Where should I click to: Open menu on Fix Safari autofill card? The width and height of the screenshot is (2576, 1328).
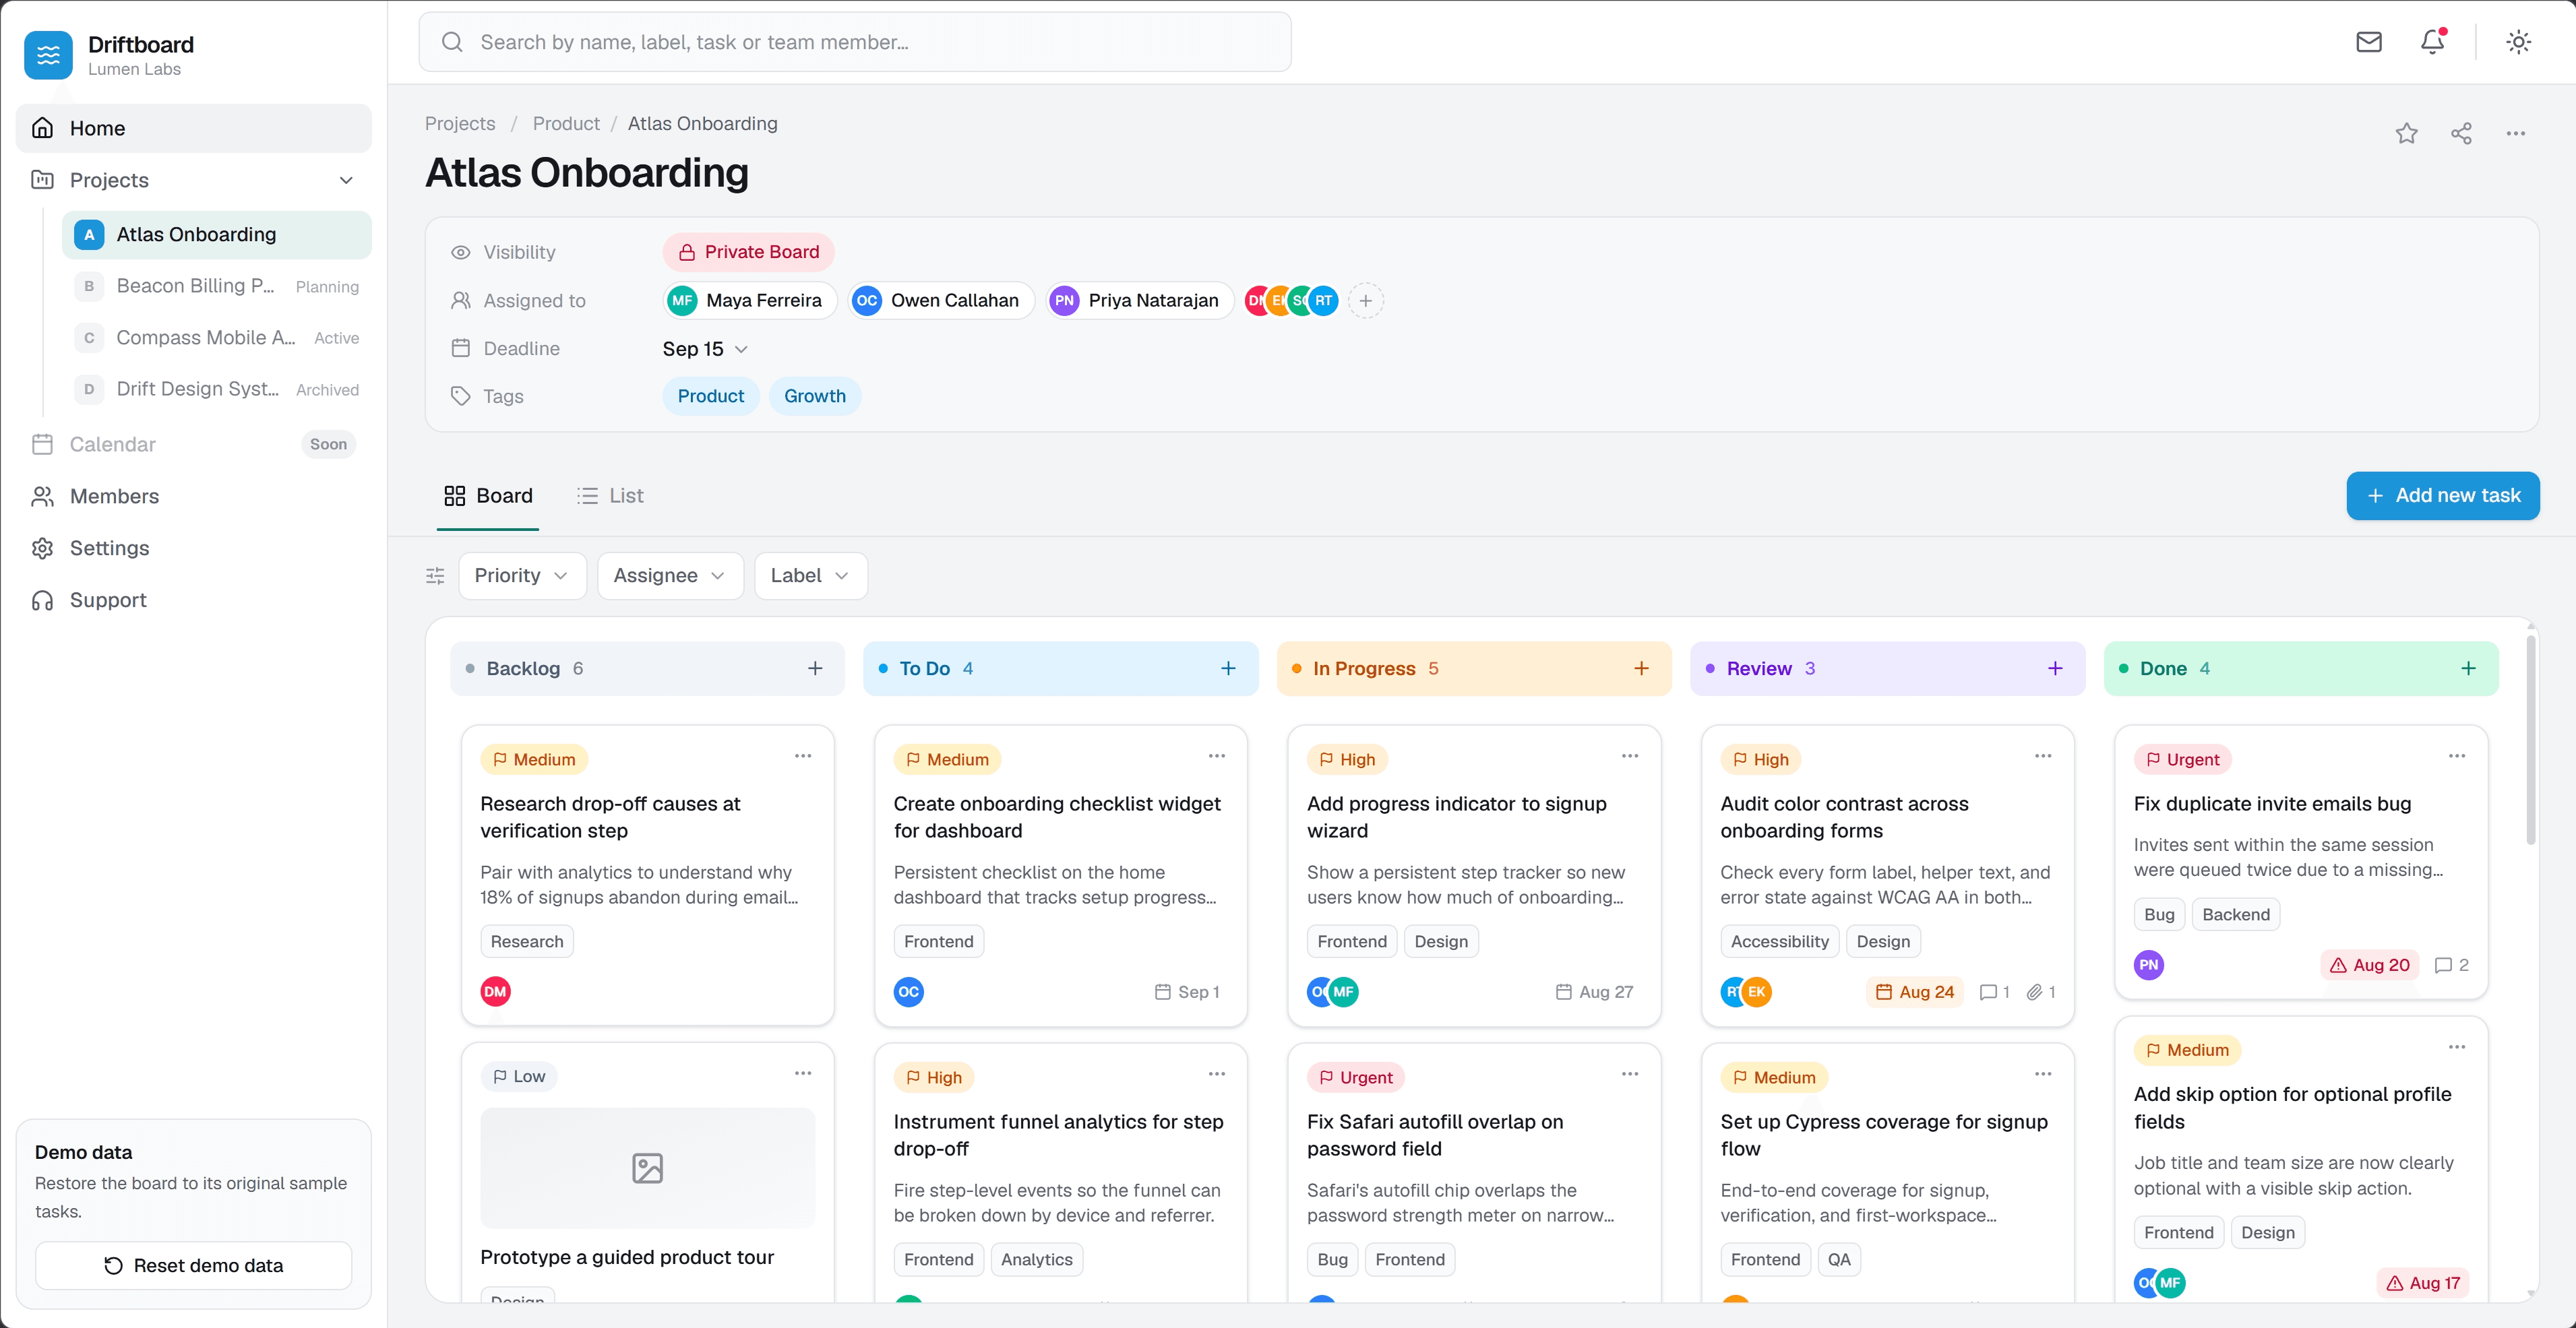tap(1629, 1074)
